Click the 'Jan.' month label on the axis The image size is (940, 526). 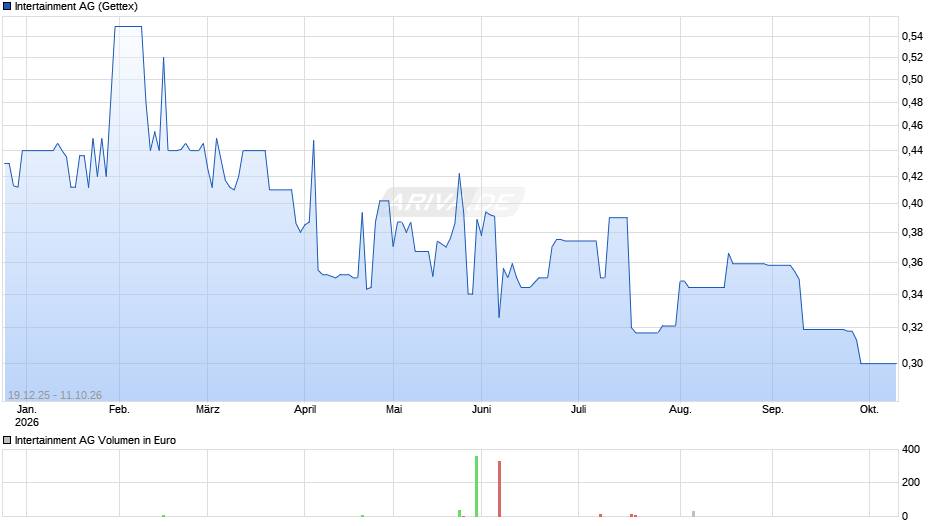tap(26, 410)
